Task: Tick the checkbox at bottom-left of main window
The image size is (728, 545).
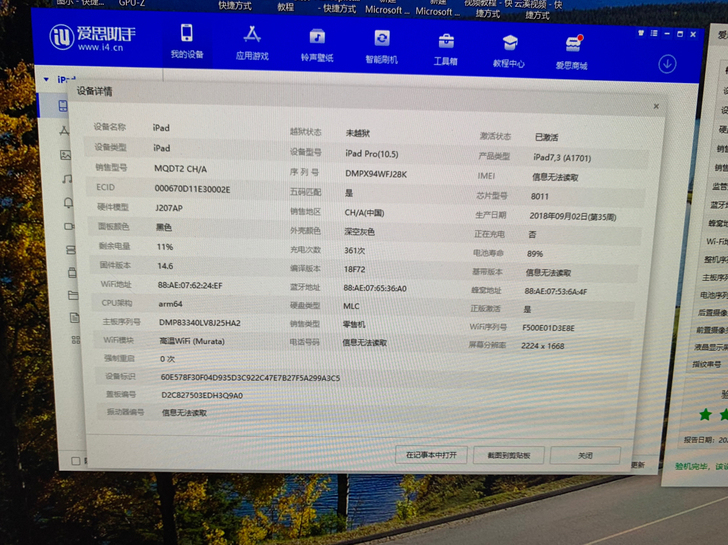Action: pyautogui.click(x=76, y=461)
